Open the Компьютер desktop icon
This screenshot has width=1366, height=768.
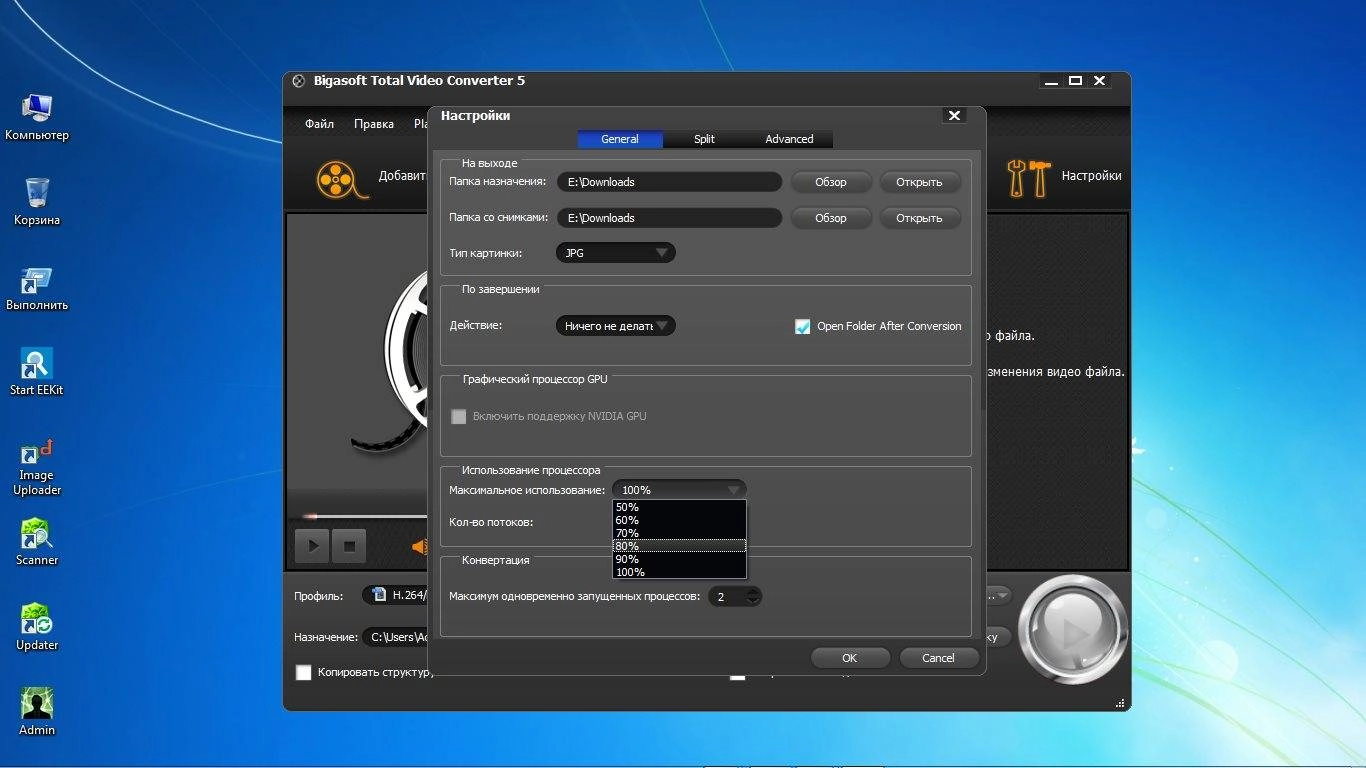click(37, 117)
